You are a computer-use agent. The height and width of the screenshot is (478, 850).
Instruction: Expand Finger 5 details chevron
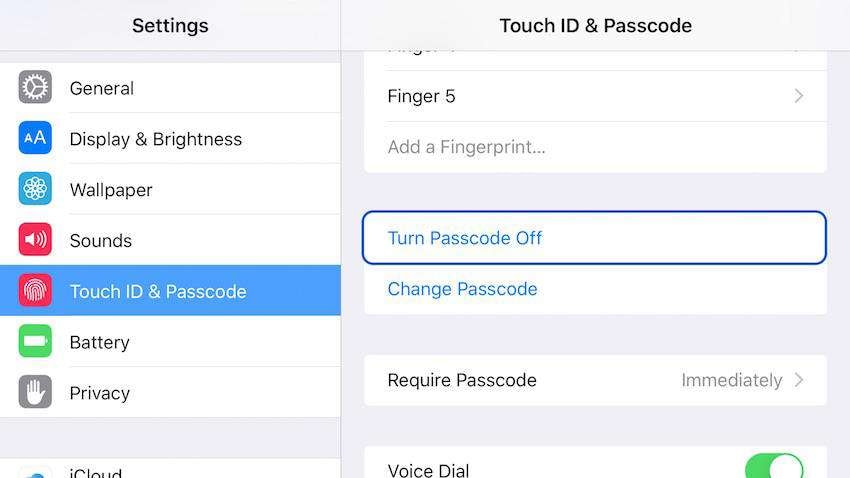click(x=799, y=96)
